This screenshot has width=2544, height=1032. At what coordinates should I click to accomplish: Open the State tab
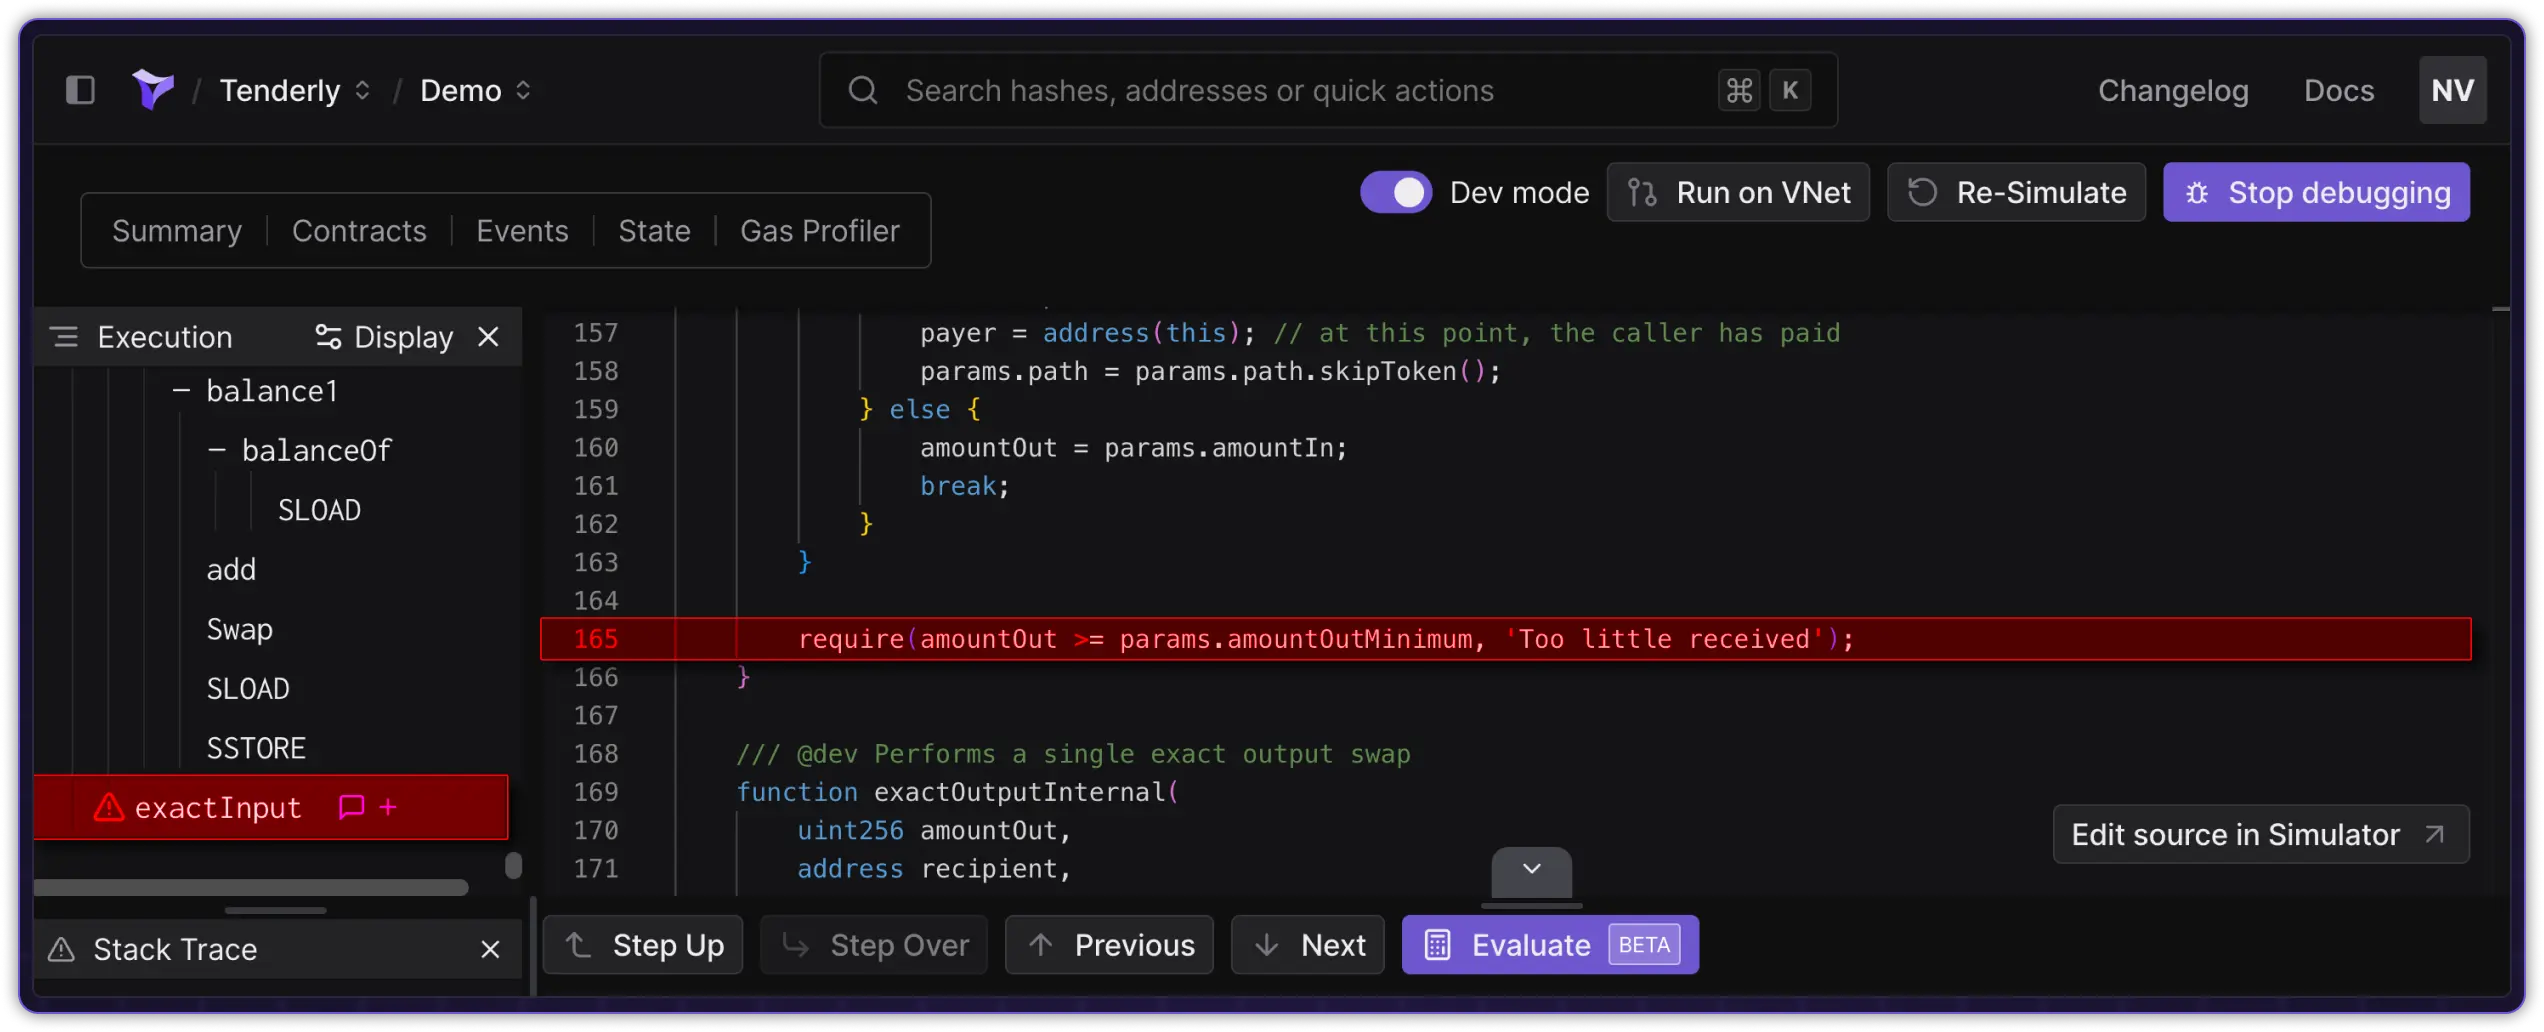point(655,230)
